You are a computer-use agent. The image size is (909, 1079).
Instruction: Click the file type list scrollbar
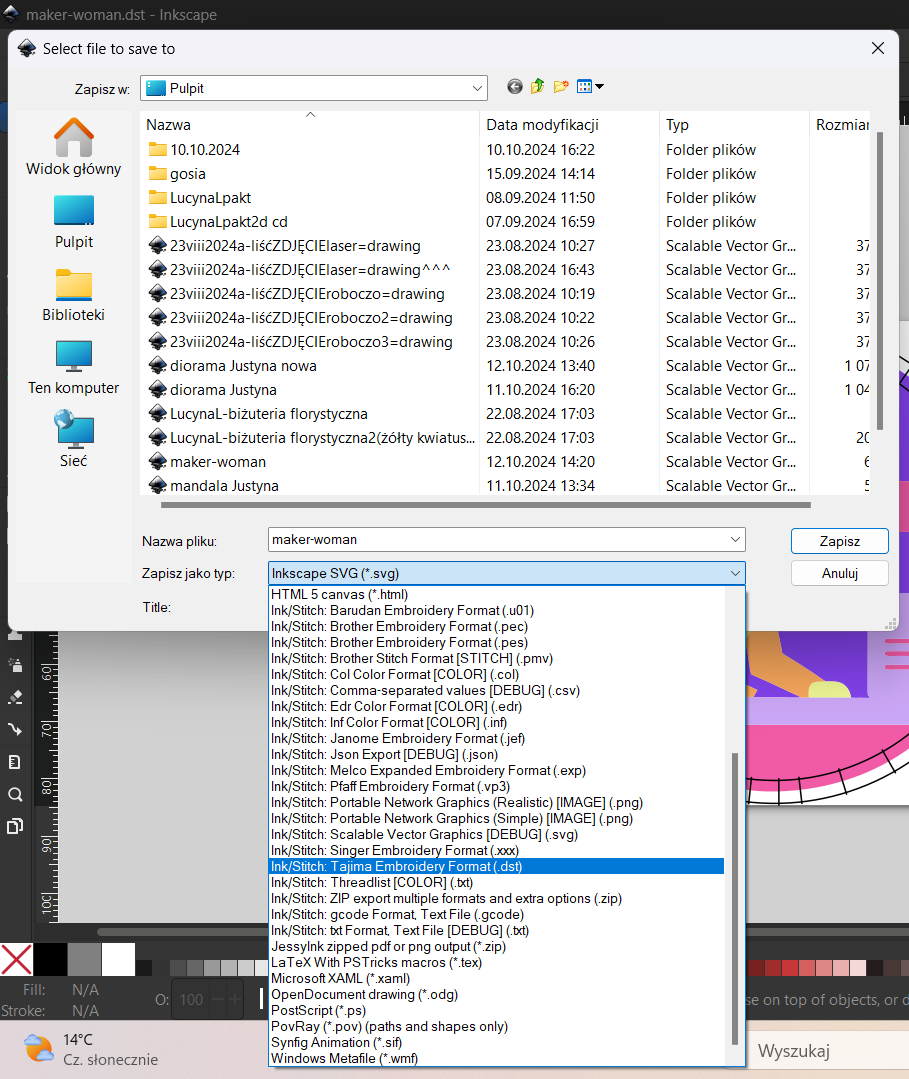point(735,898)
